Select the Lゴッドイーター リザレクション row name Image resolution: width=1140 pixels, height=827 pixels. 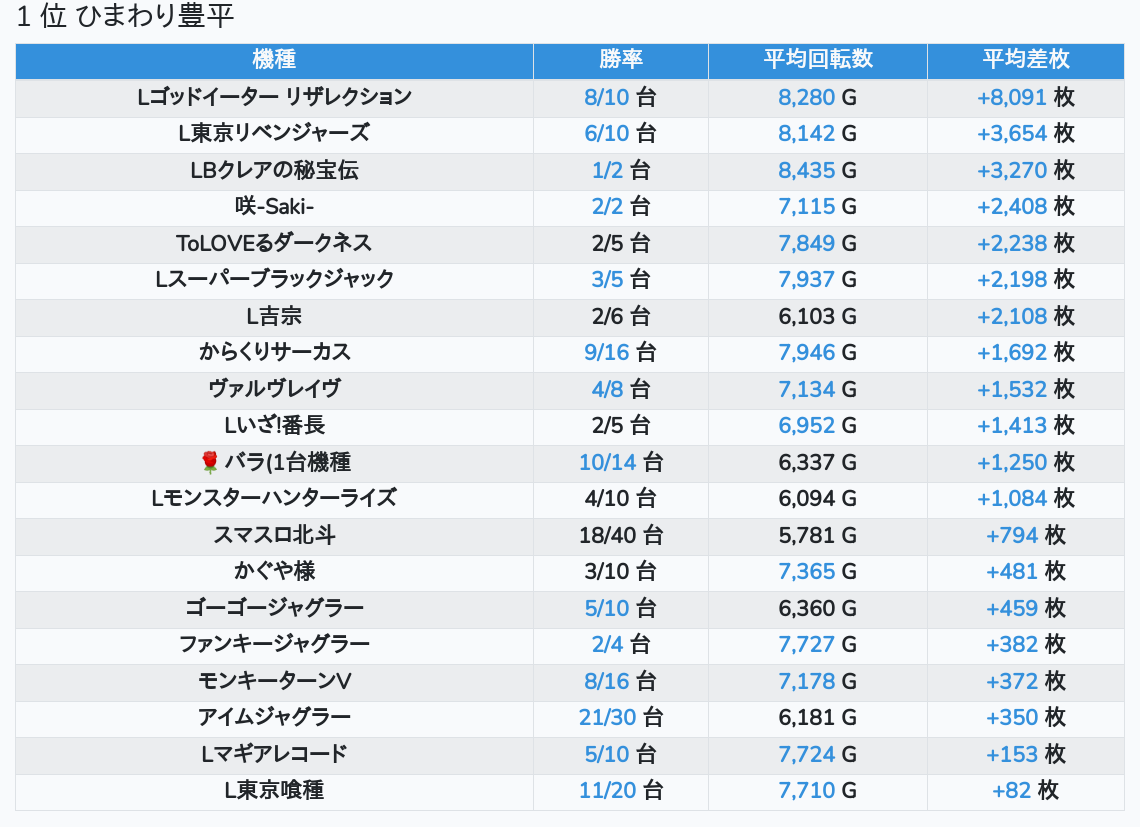click(x=274, y=97)
